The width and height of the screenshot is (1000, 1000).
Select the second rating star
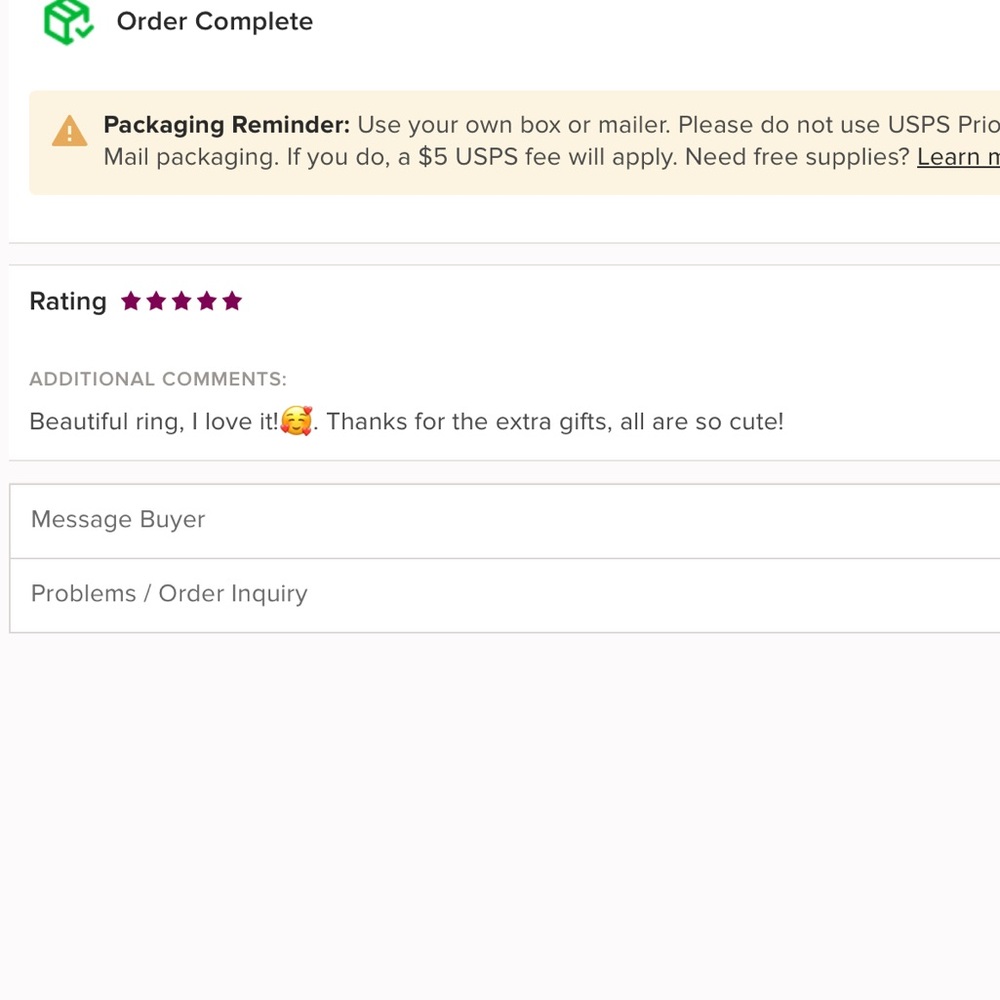pos(156,301)
